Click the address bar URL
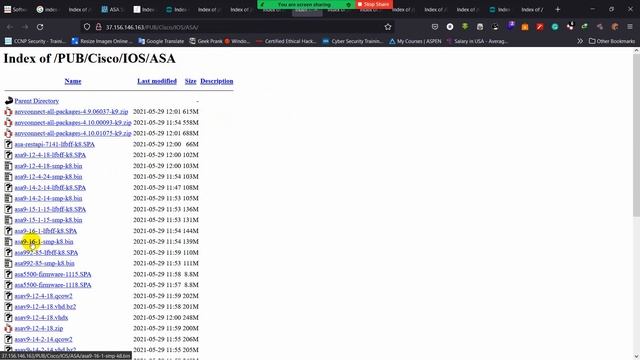Viewport: 640px width, 360px height. pyautogui.click(x=152, y=27)
